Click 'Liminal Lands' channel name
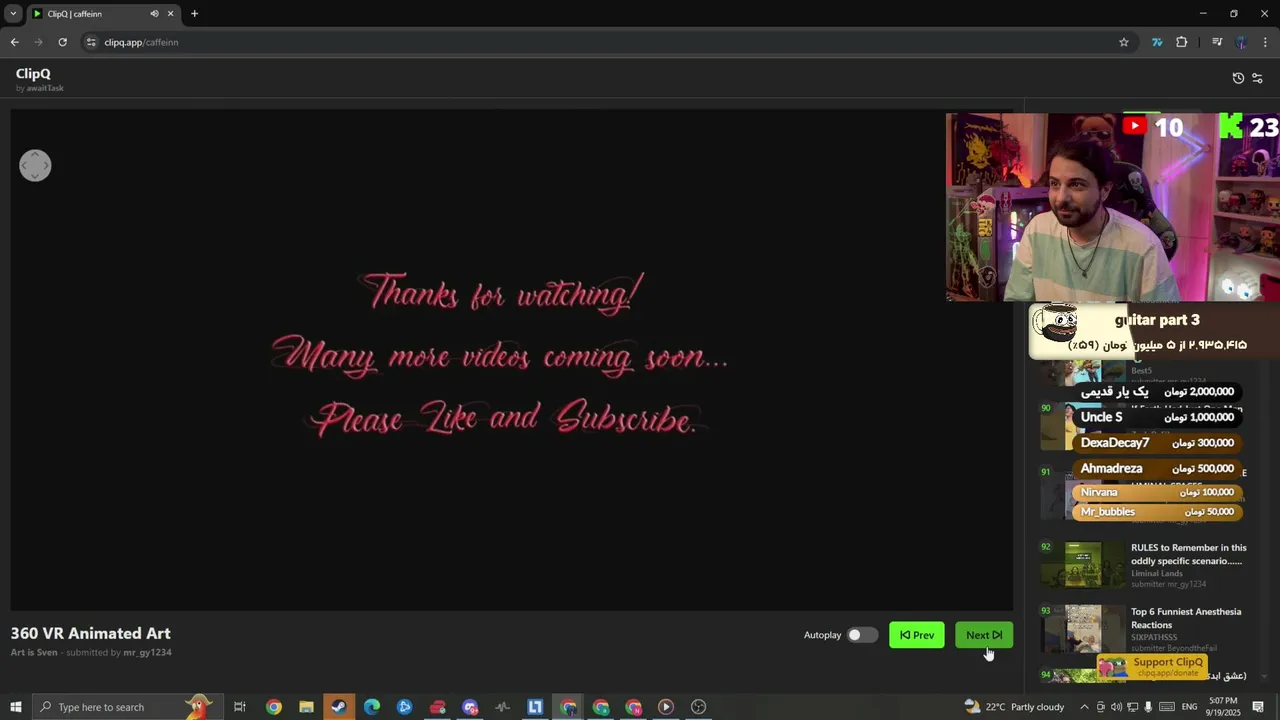 (1156, 573)
